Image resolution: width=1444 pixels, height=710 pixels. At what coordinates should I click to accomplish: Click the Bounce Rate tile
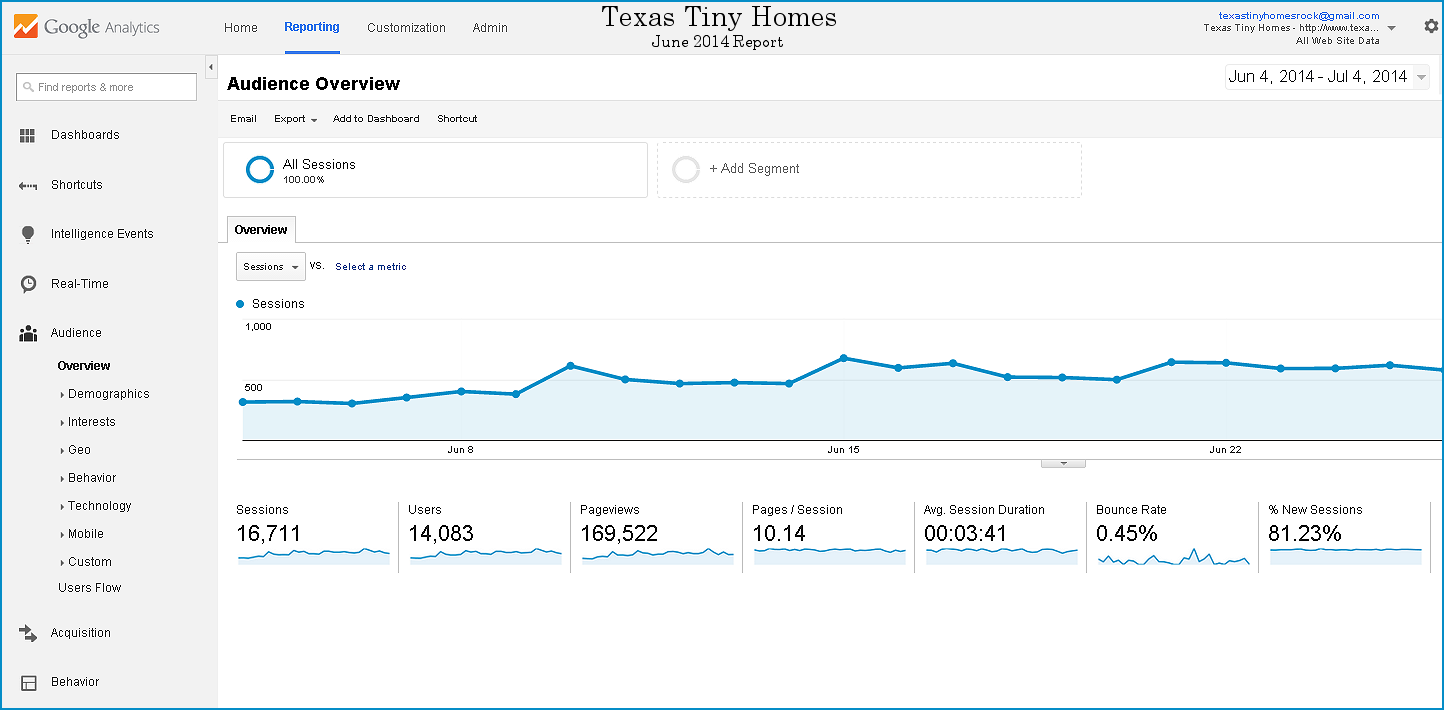click(x=1173, y=536)
